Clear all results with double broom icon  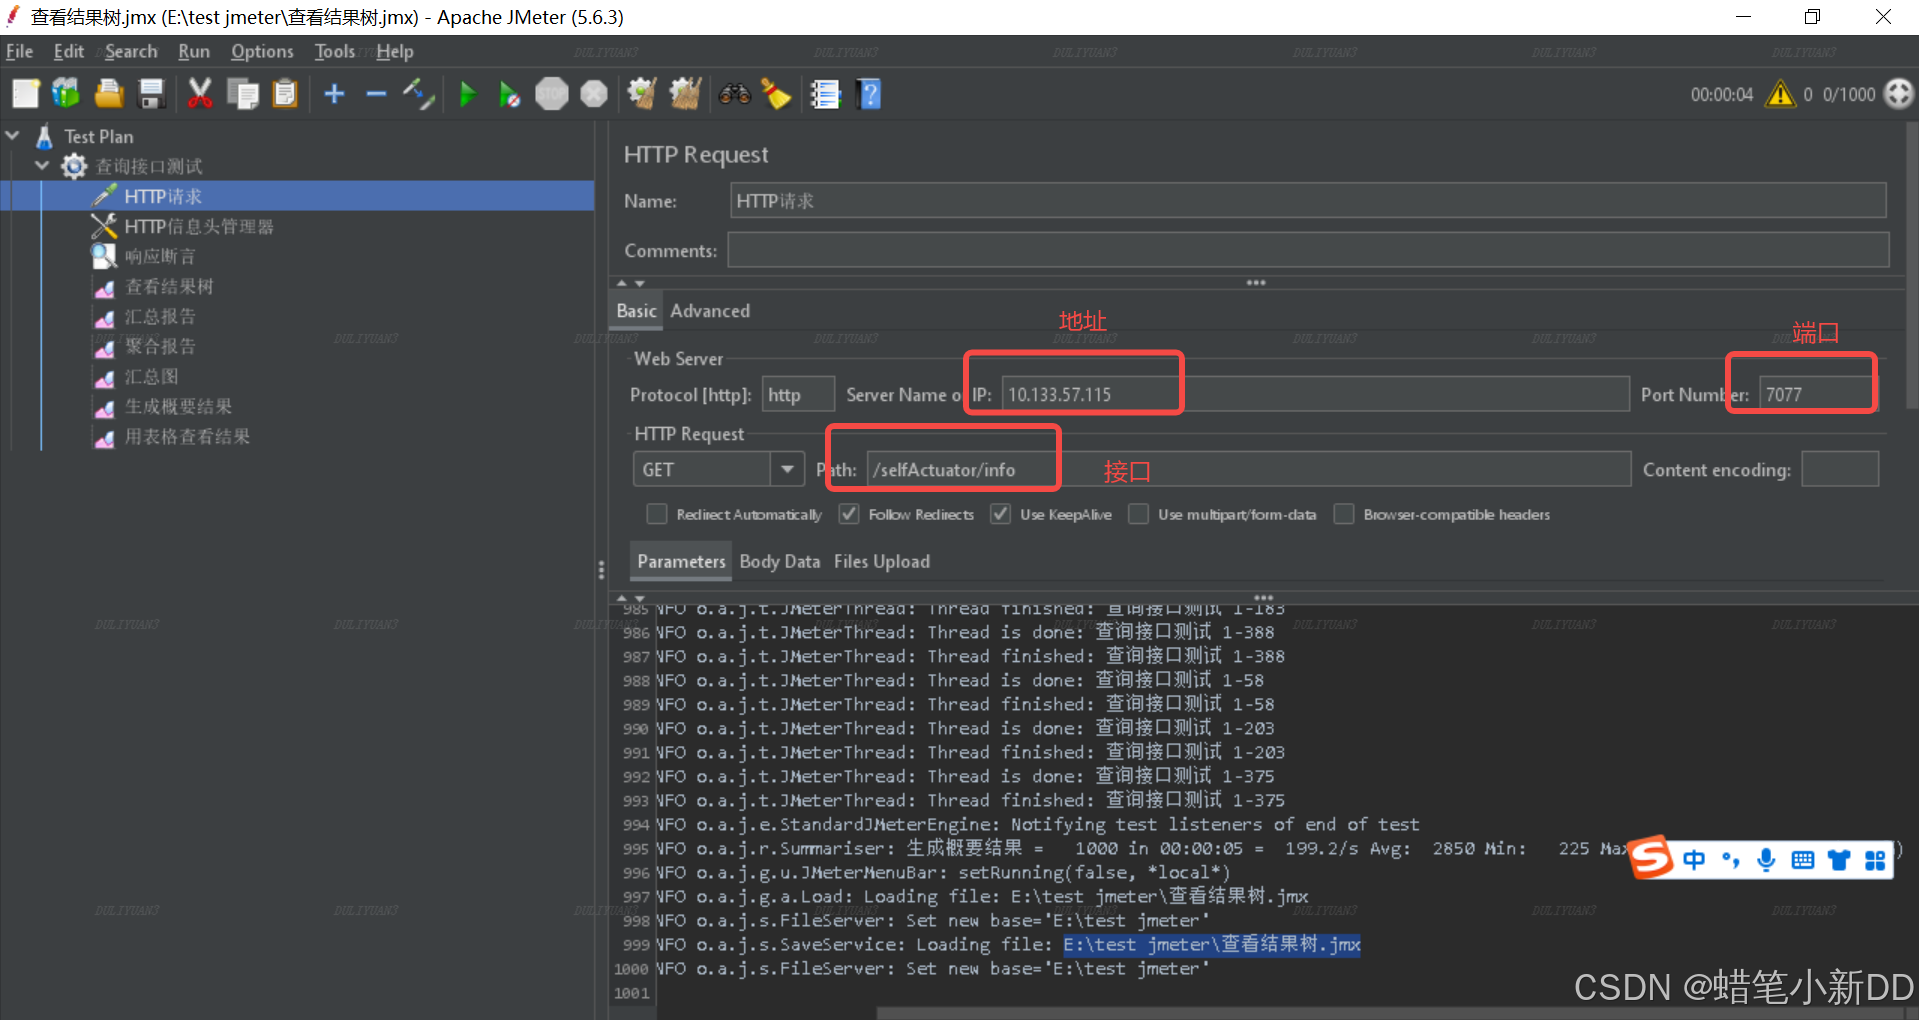[x=685, y=94]
